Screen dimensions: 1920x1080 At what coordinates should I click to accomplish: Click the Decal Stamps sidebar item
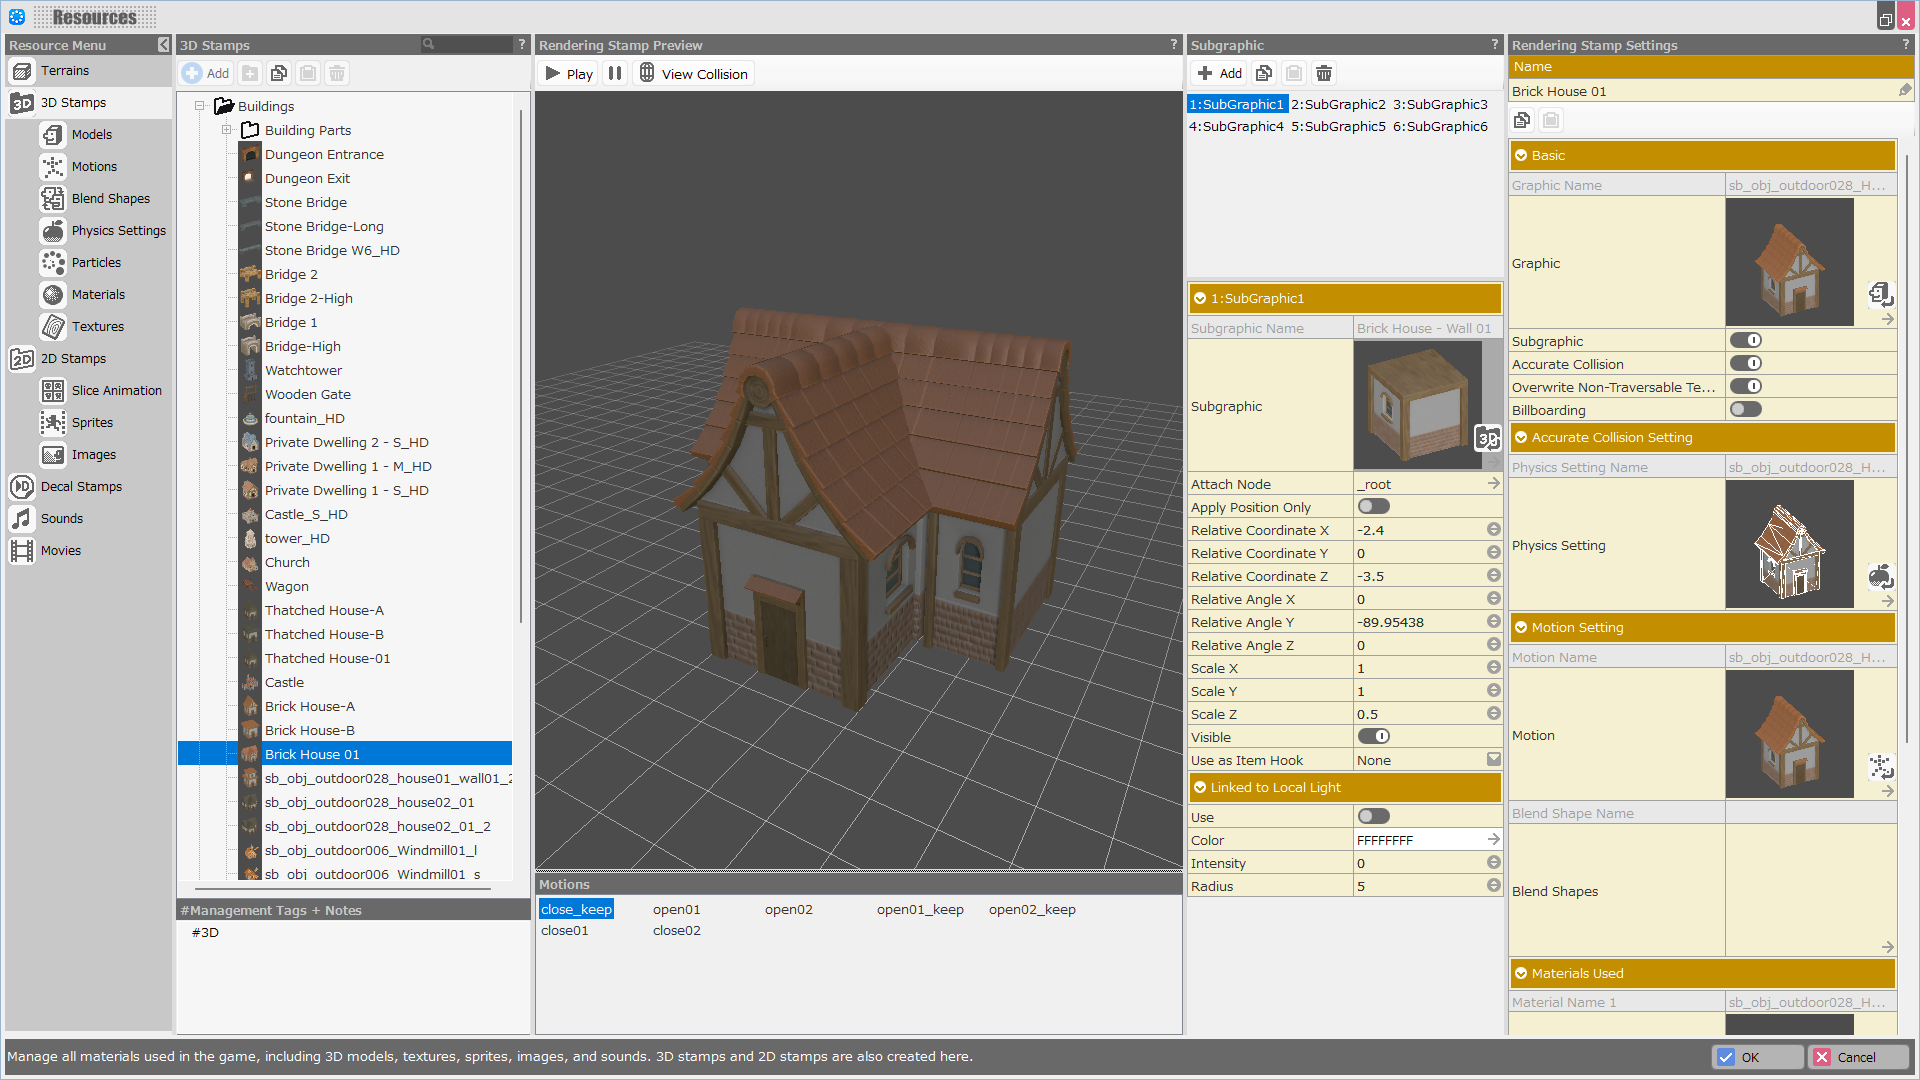(81, 486)
